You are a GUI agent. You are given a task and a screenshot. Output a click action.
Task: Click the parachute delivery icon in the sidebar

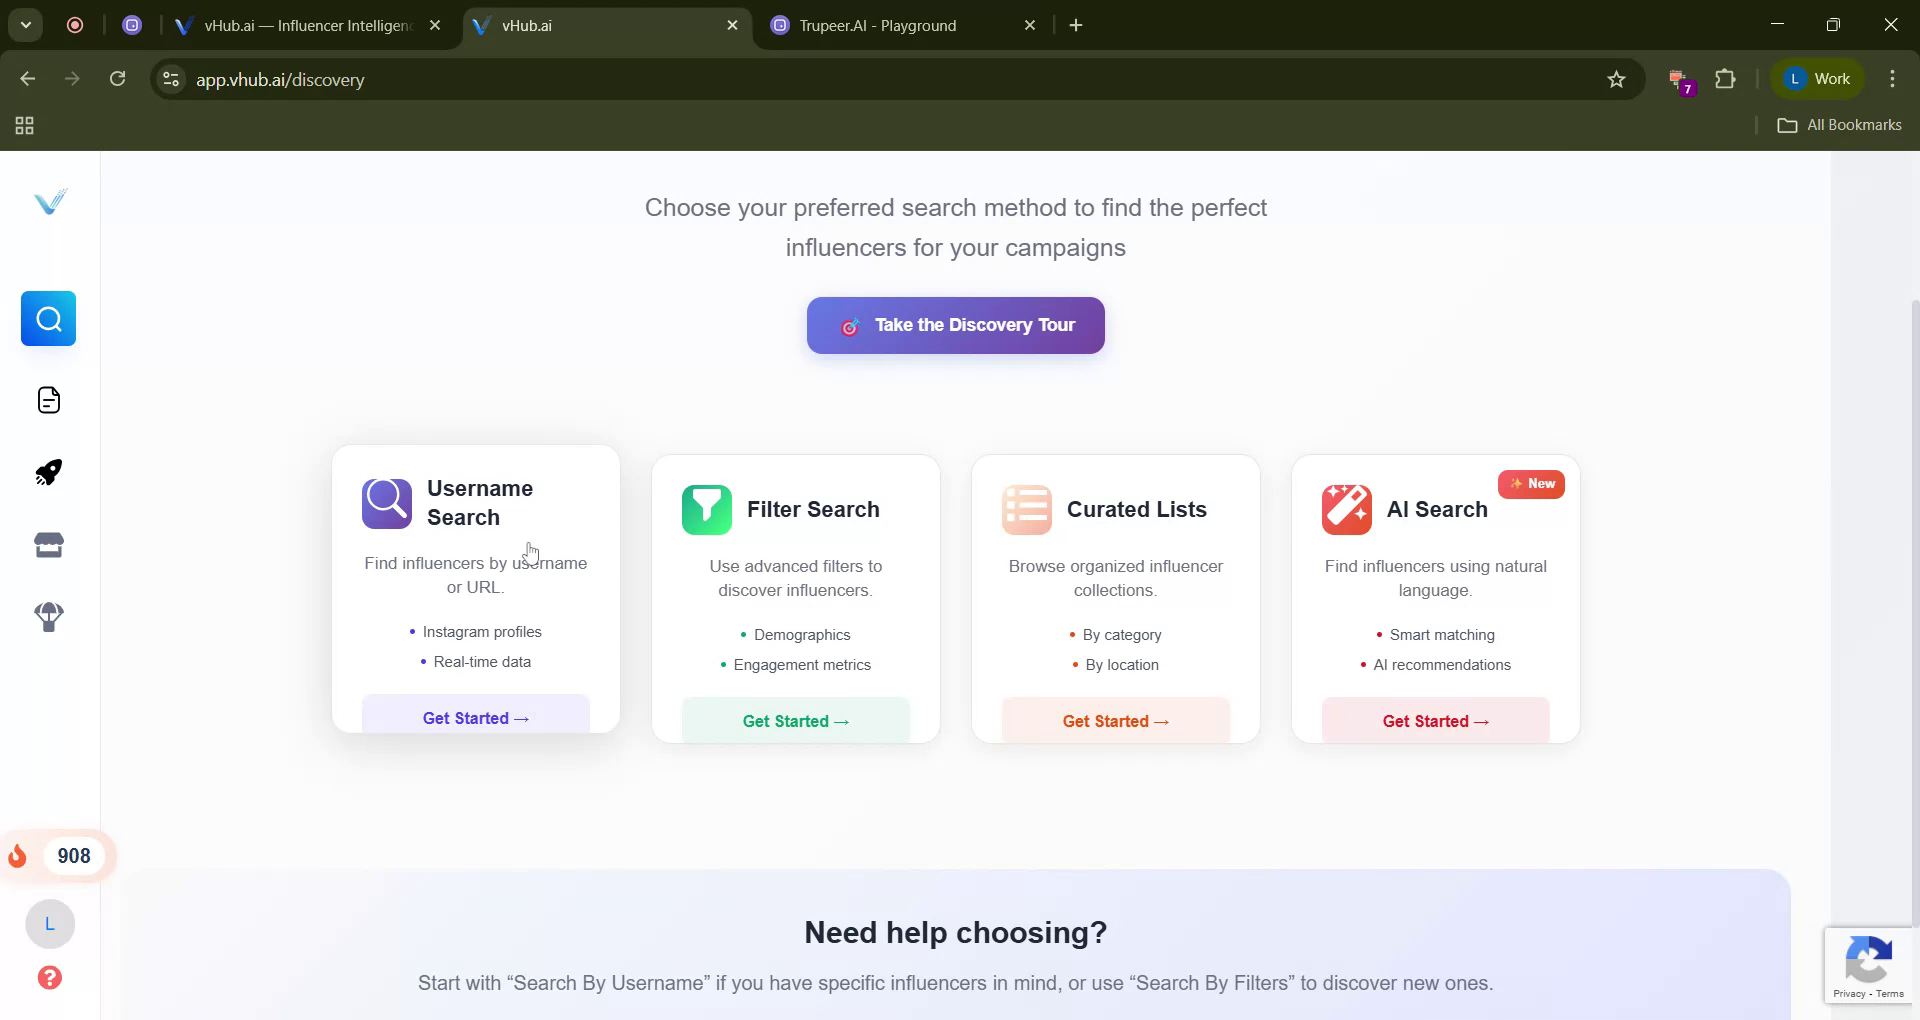click(48, 617)
